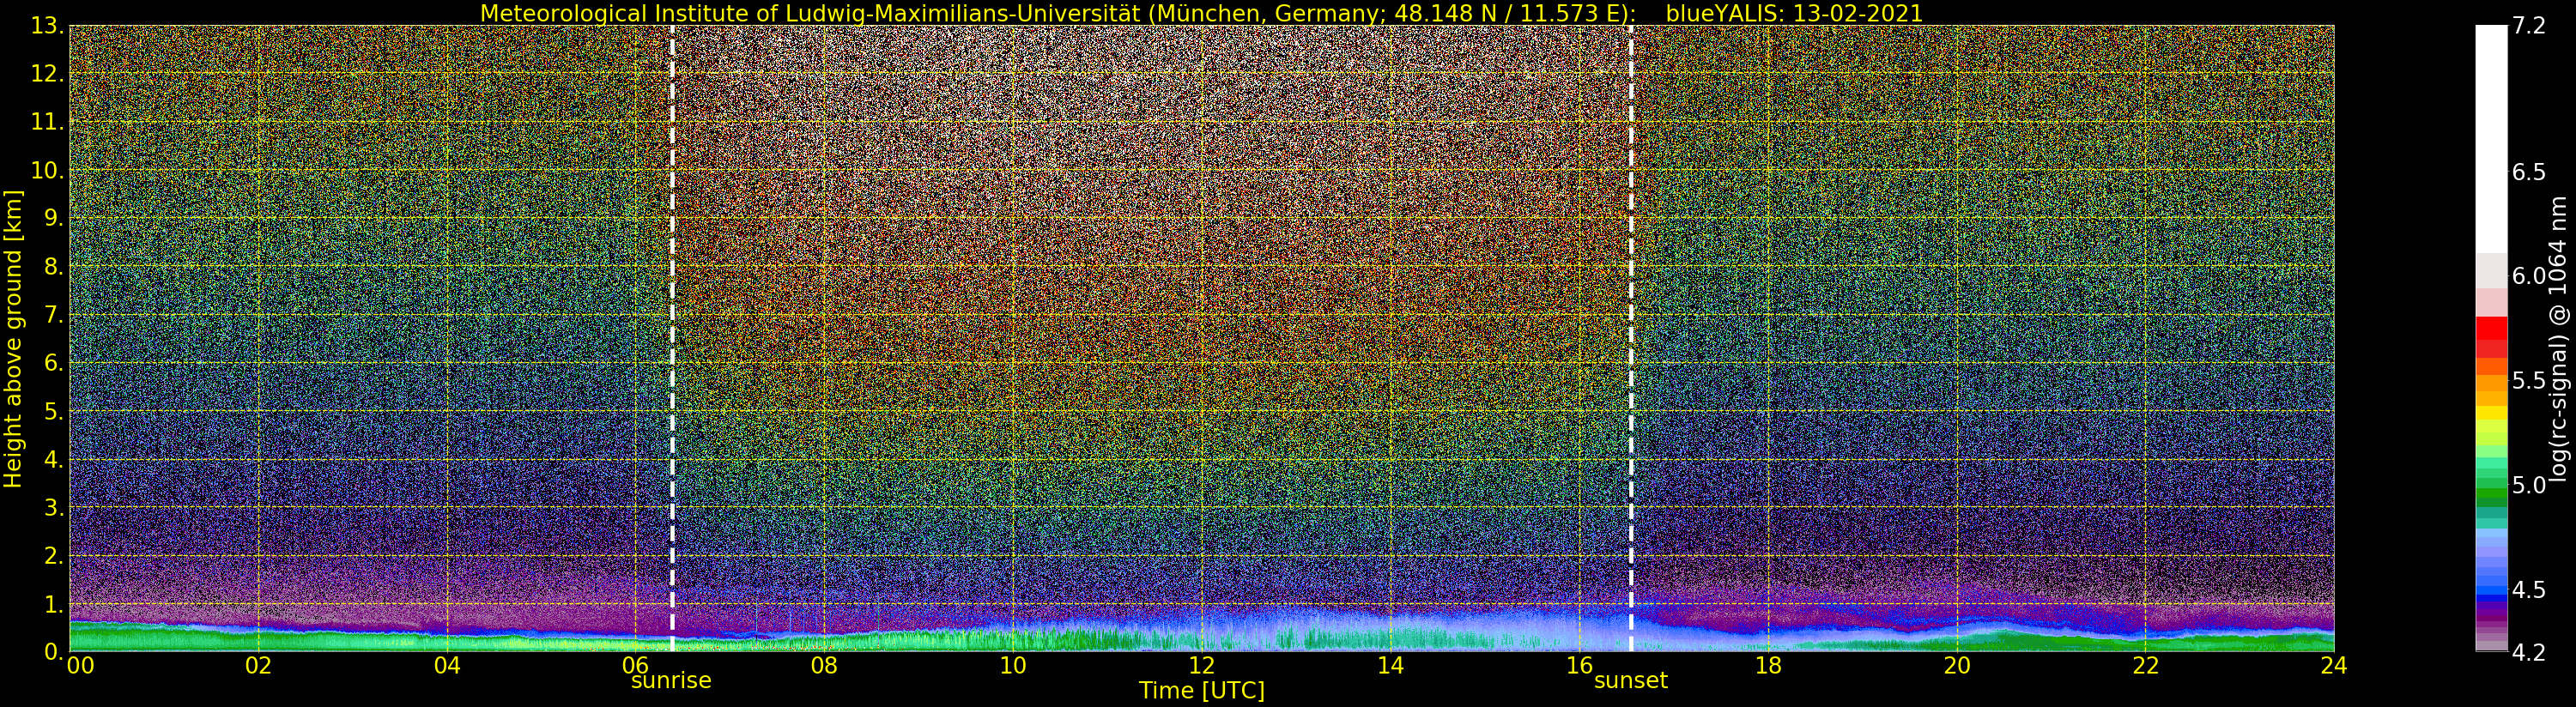
Task: Click the white dashed sunrise marker line
Action: pos(672,338)
